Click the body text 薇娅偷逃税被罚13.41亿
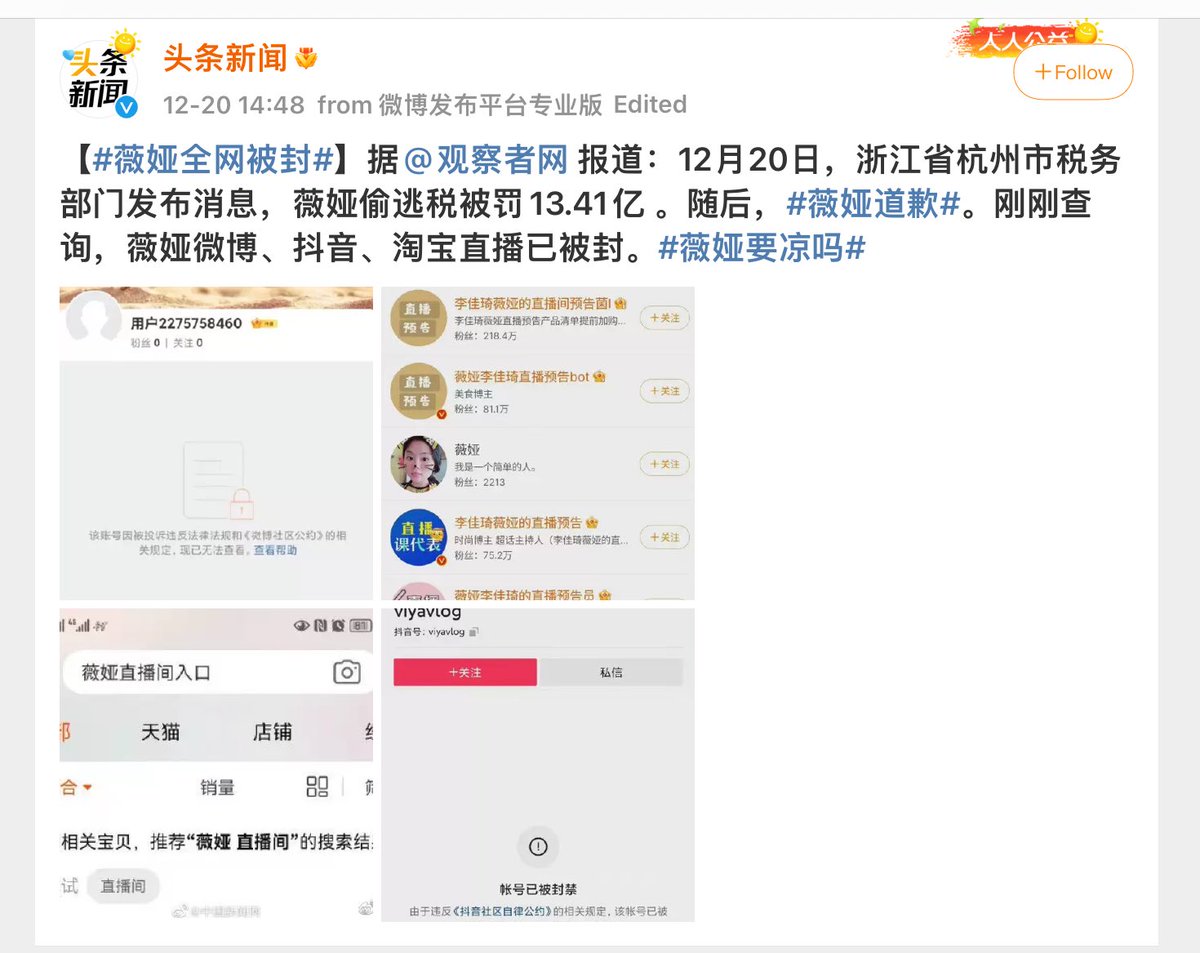Viewport: 1200px width, 953px height. click(x=469, y=204)
